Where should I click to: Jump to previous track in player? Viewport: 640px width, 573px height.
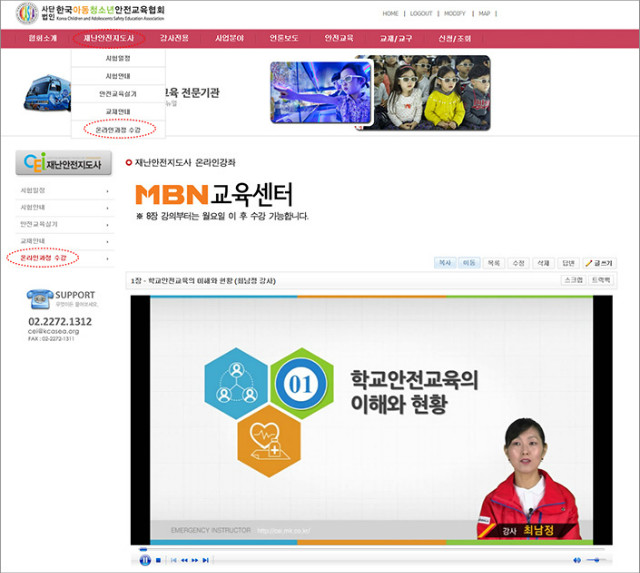(174, 560)
